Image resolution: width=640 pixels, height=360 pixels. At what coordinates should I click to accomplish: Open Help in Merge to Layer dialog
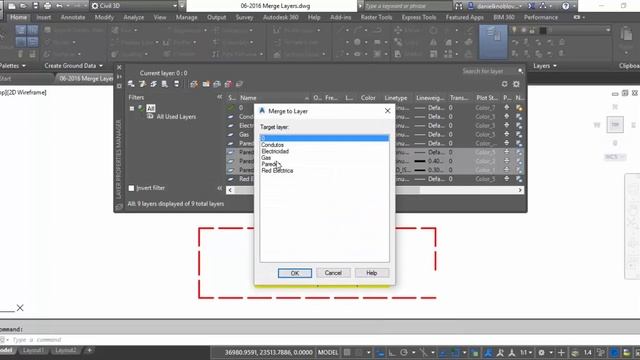371,273
